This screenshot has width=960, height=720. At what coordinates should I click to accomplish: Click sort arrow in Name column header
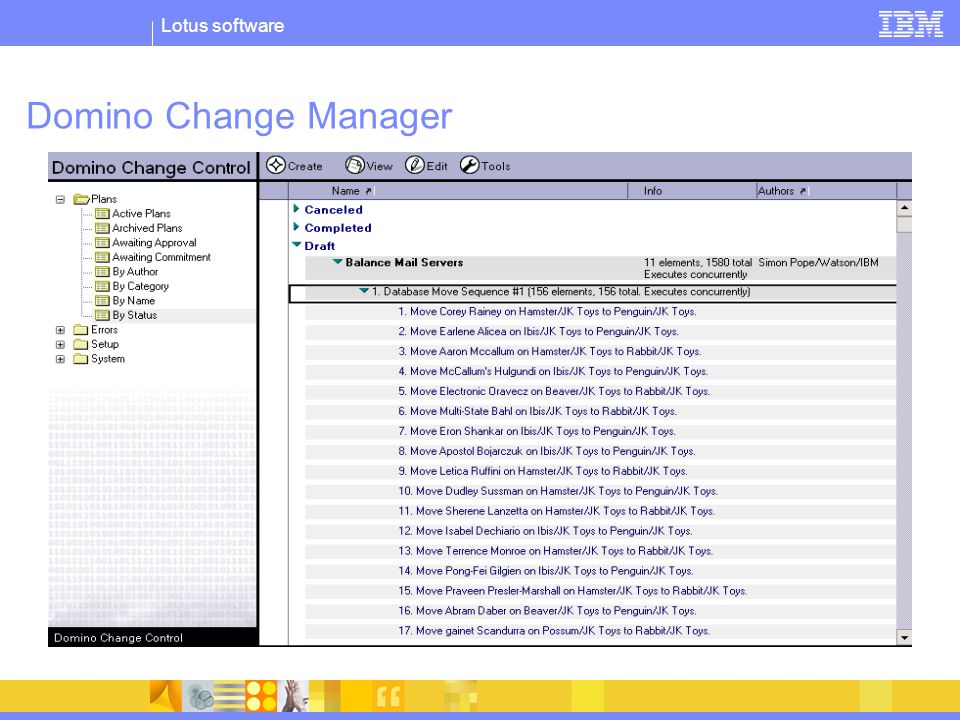pyautogui.click(x=368, y=191)
